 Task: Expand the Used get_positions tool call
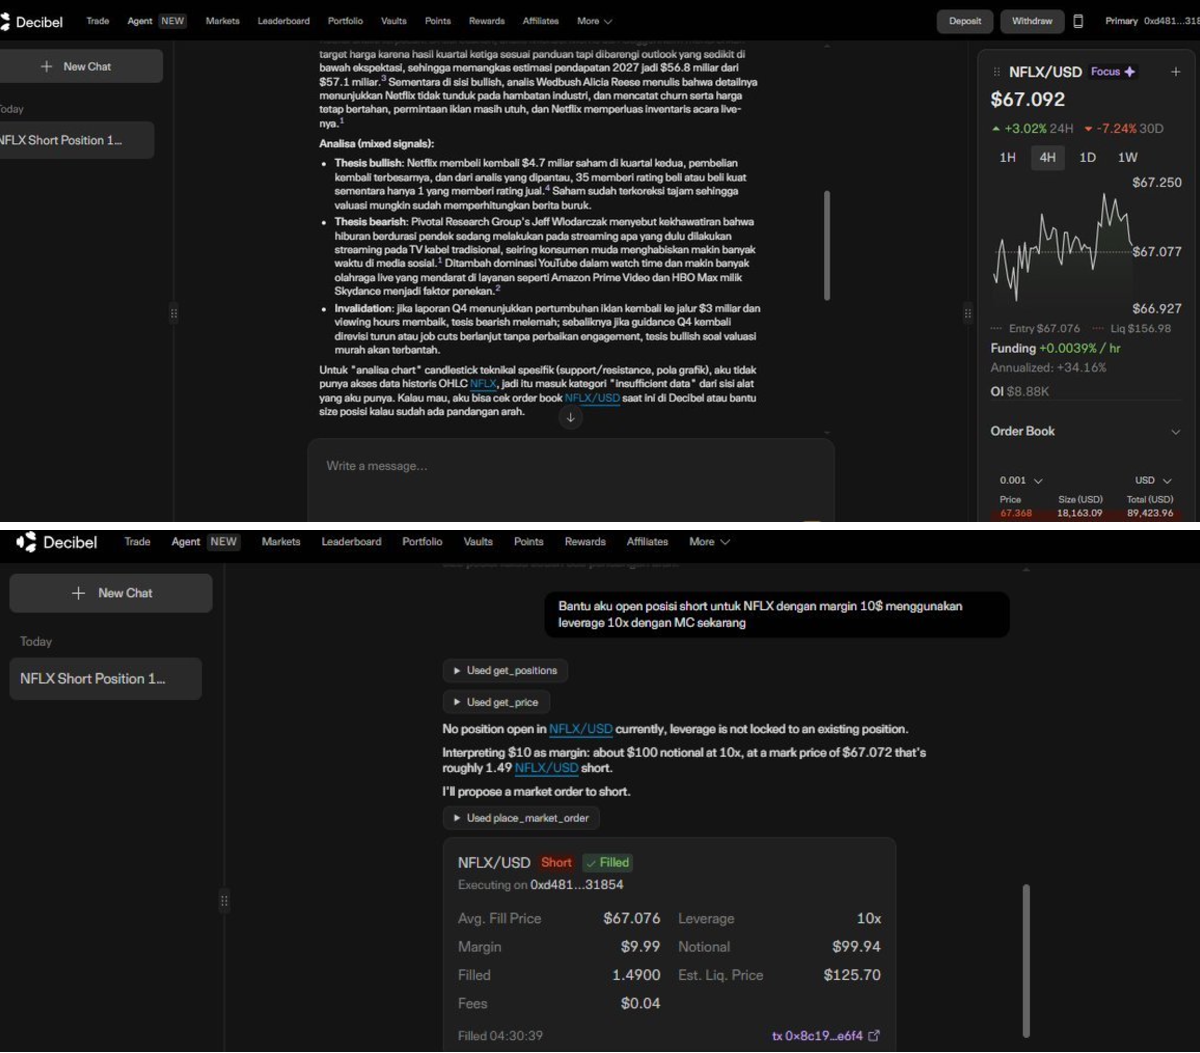[x=505, y=670]
